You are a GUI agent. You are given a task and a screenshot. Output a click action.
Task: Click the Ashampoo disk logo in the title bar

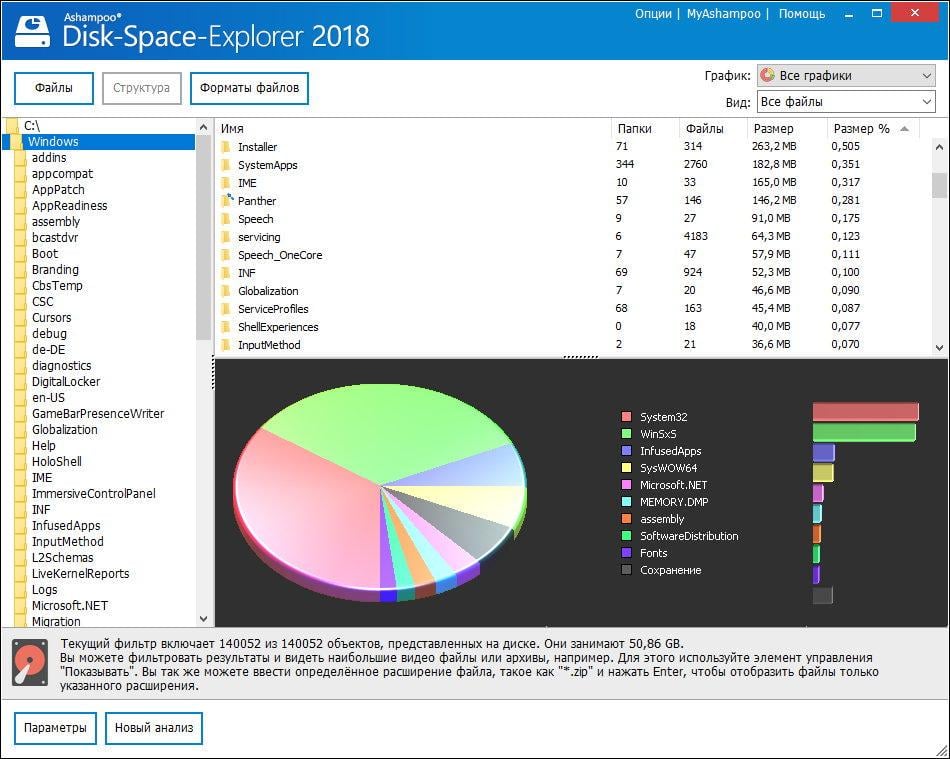[x=33, y=31]
